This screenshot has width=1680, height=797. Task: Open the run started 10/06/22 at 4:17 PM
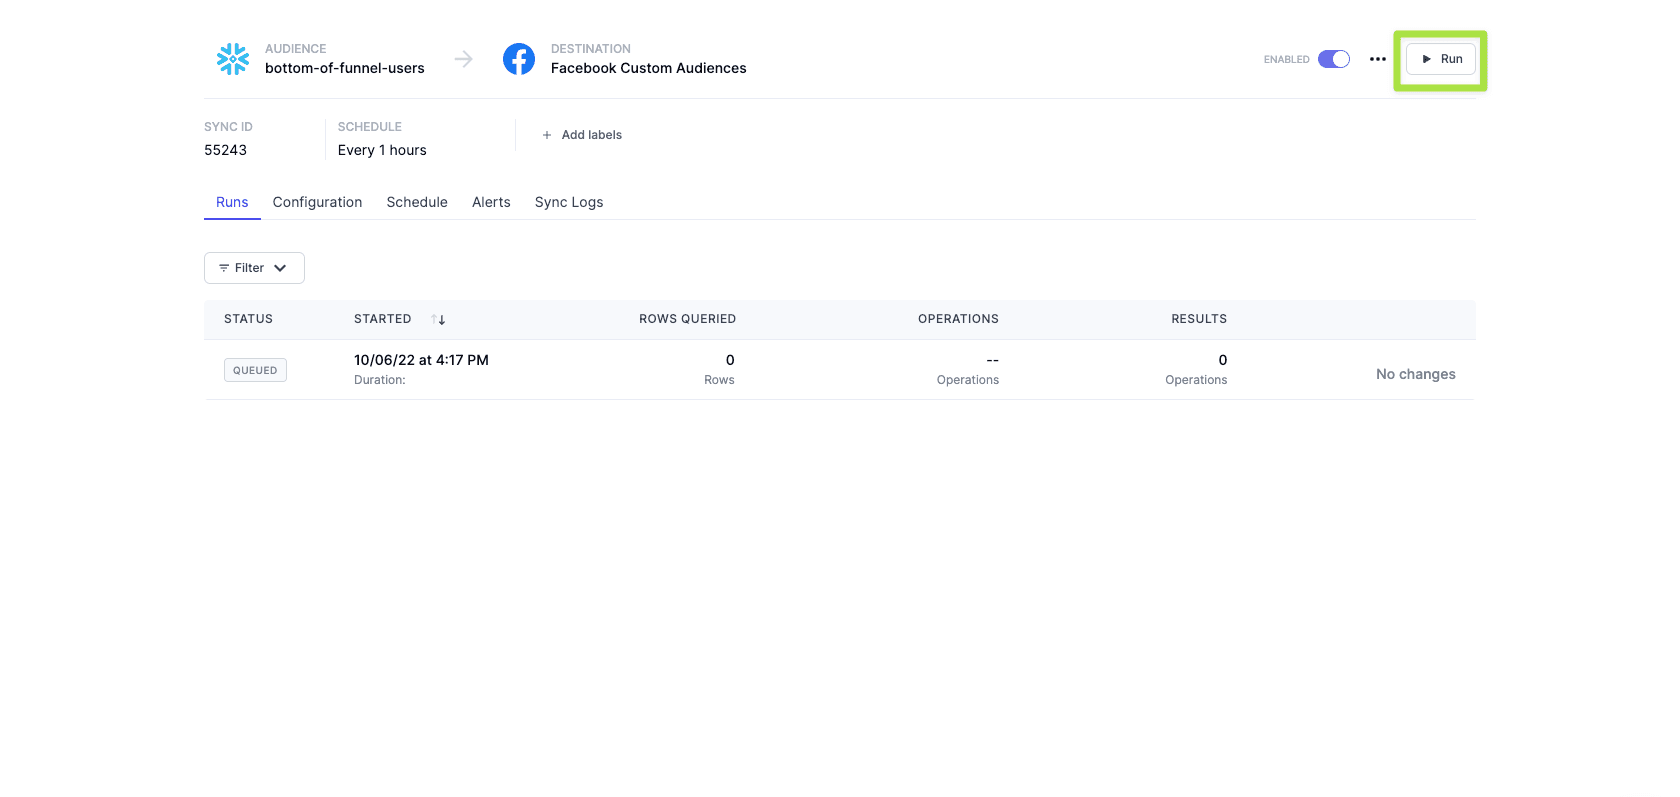coord(421,360)
